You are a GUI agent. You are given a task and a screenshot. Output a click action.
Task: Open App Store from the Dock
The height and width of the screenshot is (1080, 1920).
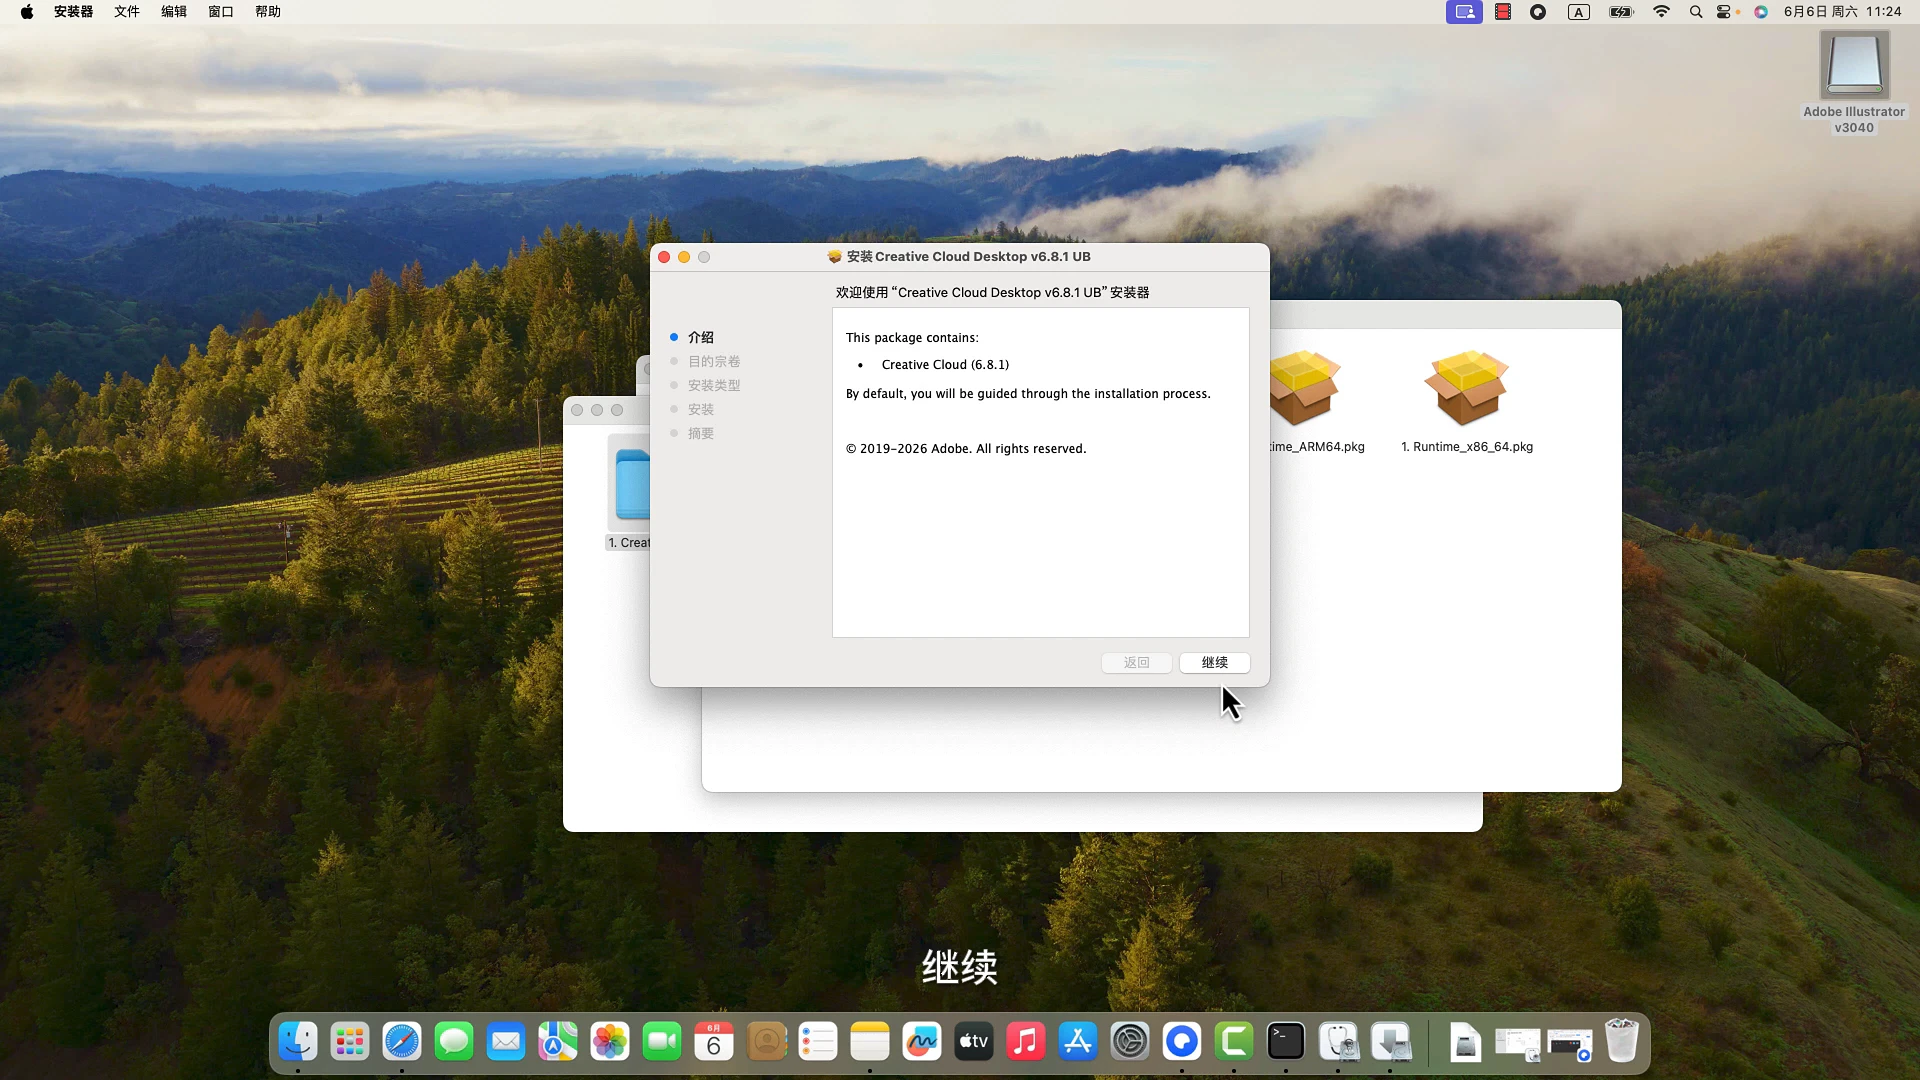1078,1042
